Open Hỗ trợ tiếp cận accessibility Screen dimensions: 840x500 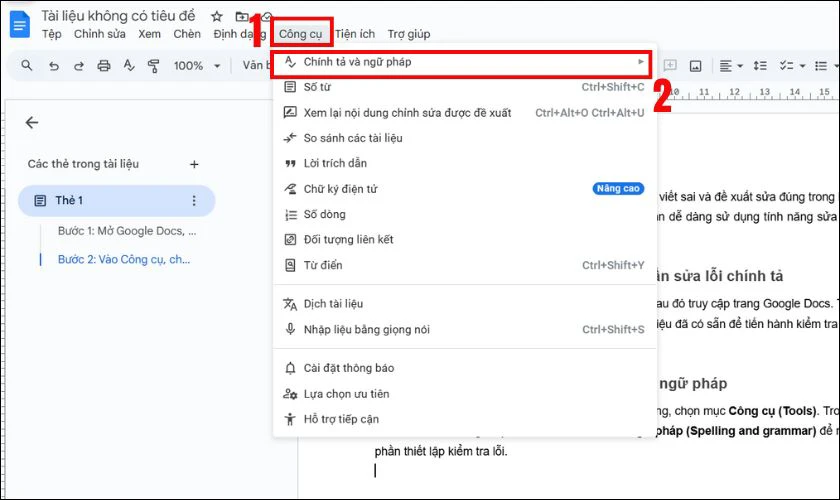coord(463,419)
